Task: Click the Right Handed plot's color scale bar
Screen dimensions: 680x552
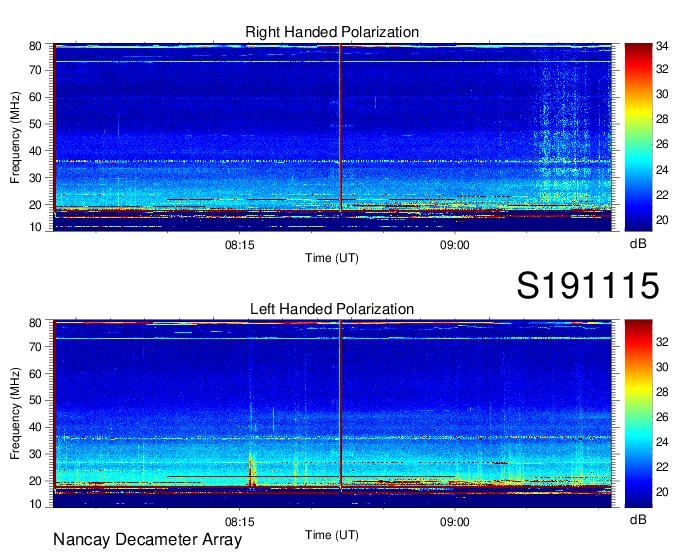Action: [x=638, y=137]
